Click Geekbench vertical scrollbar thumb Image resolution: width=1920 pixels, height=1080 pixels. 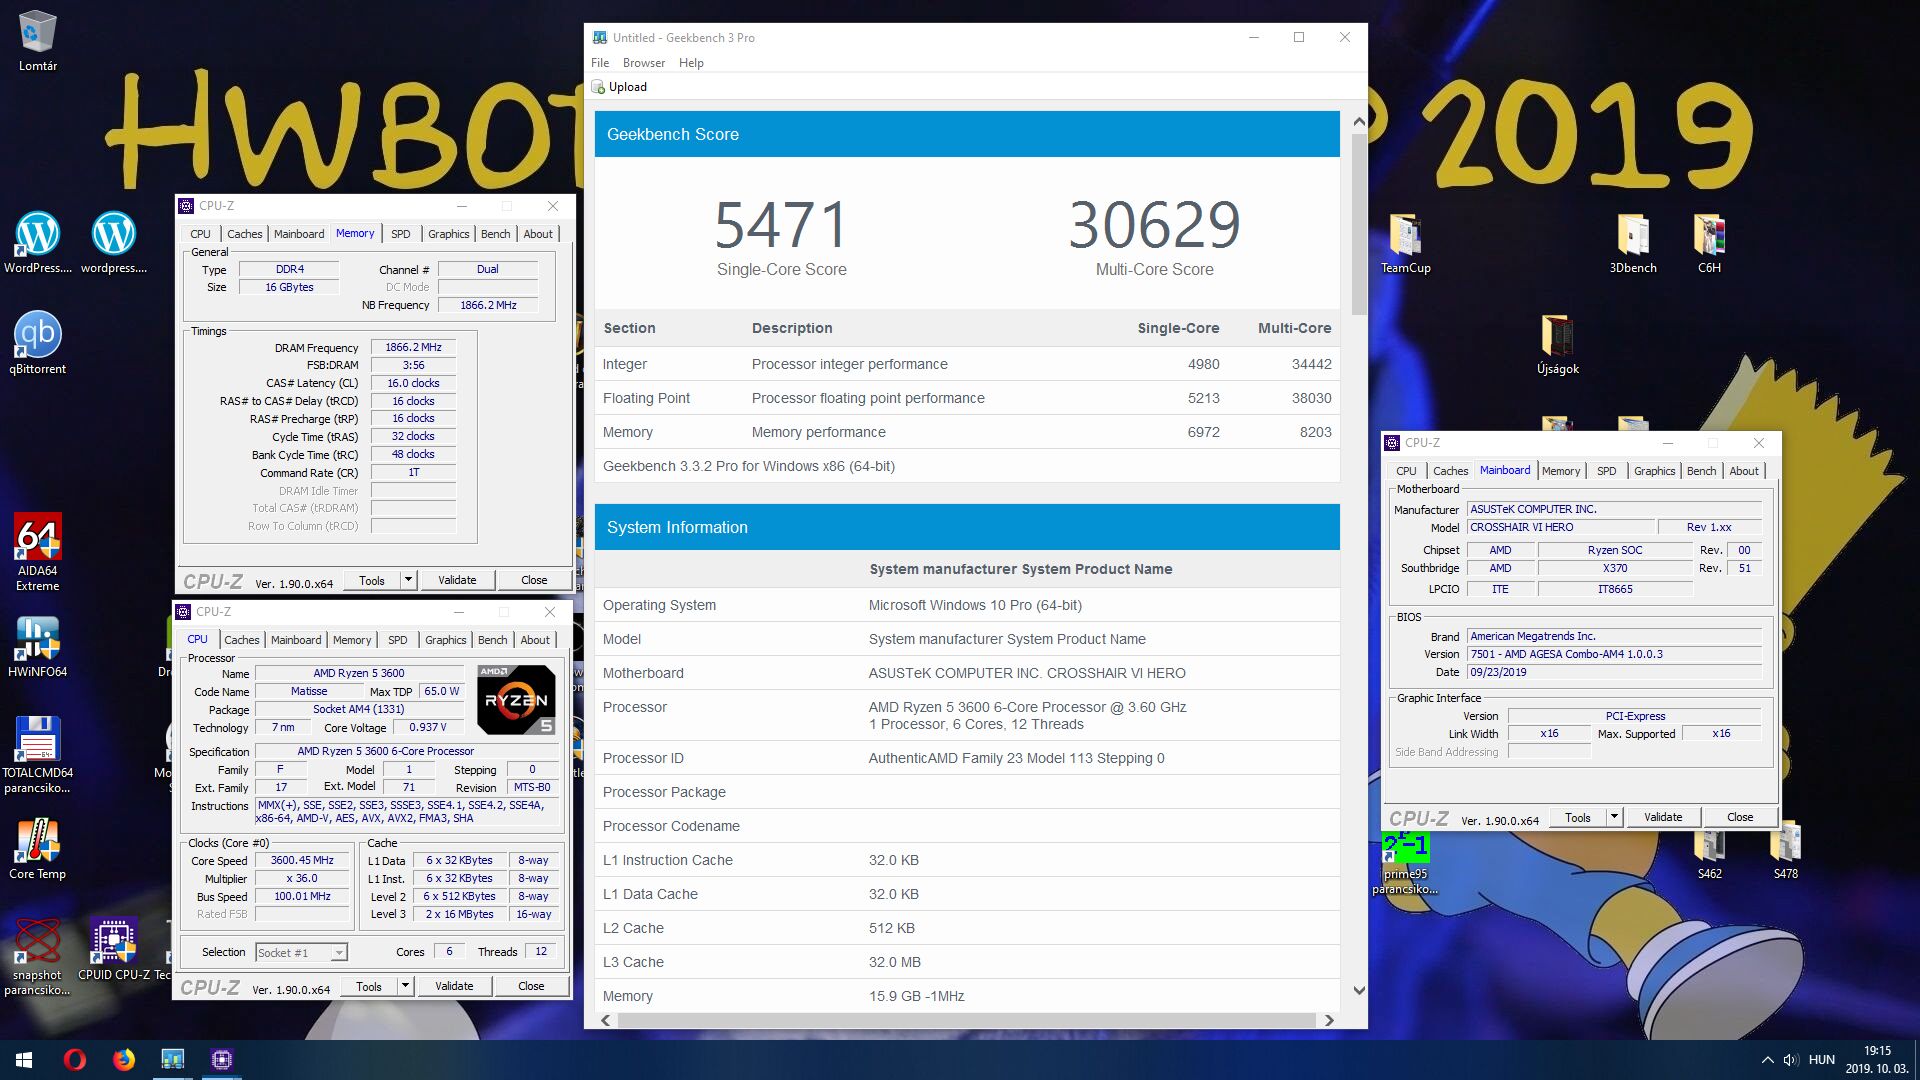[x=1359, y=224]
